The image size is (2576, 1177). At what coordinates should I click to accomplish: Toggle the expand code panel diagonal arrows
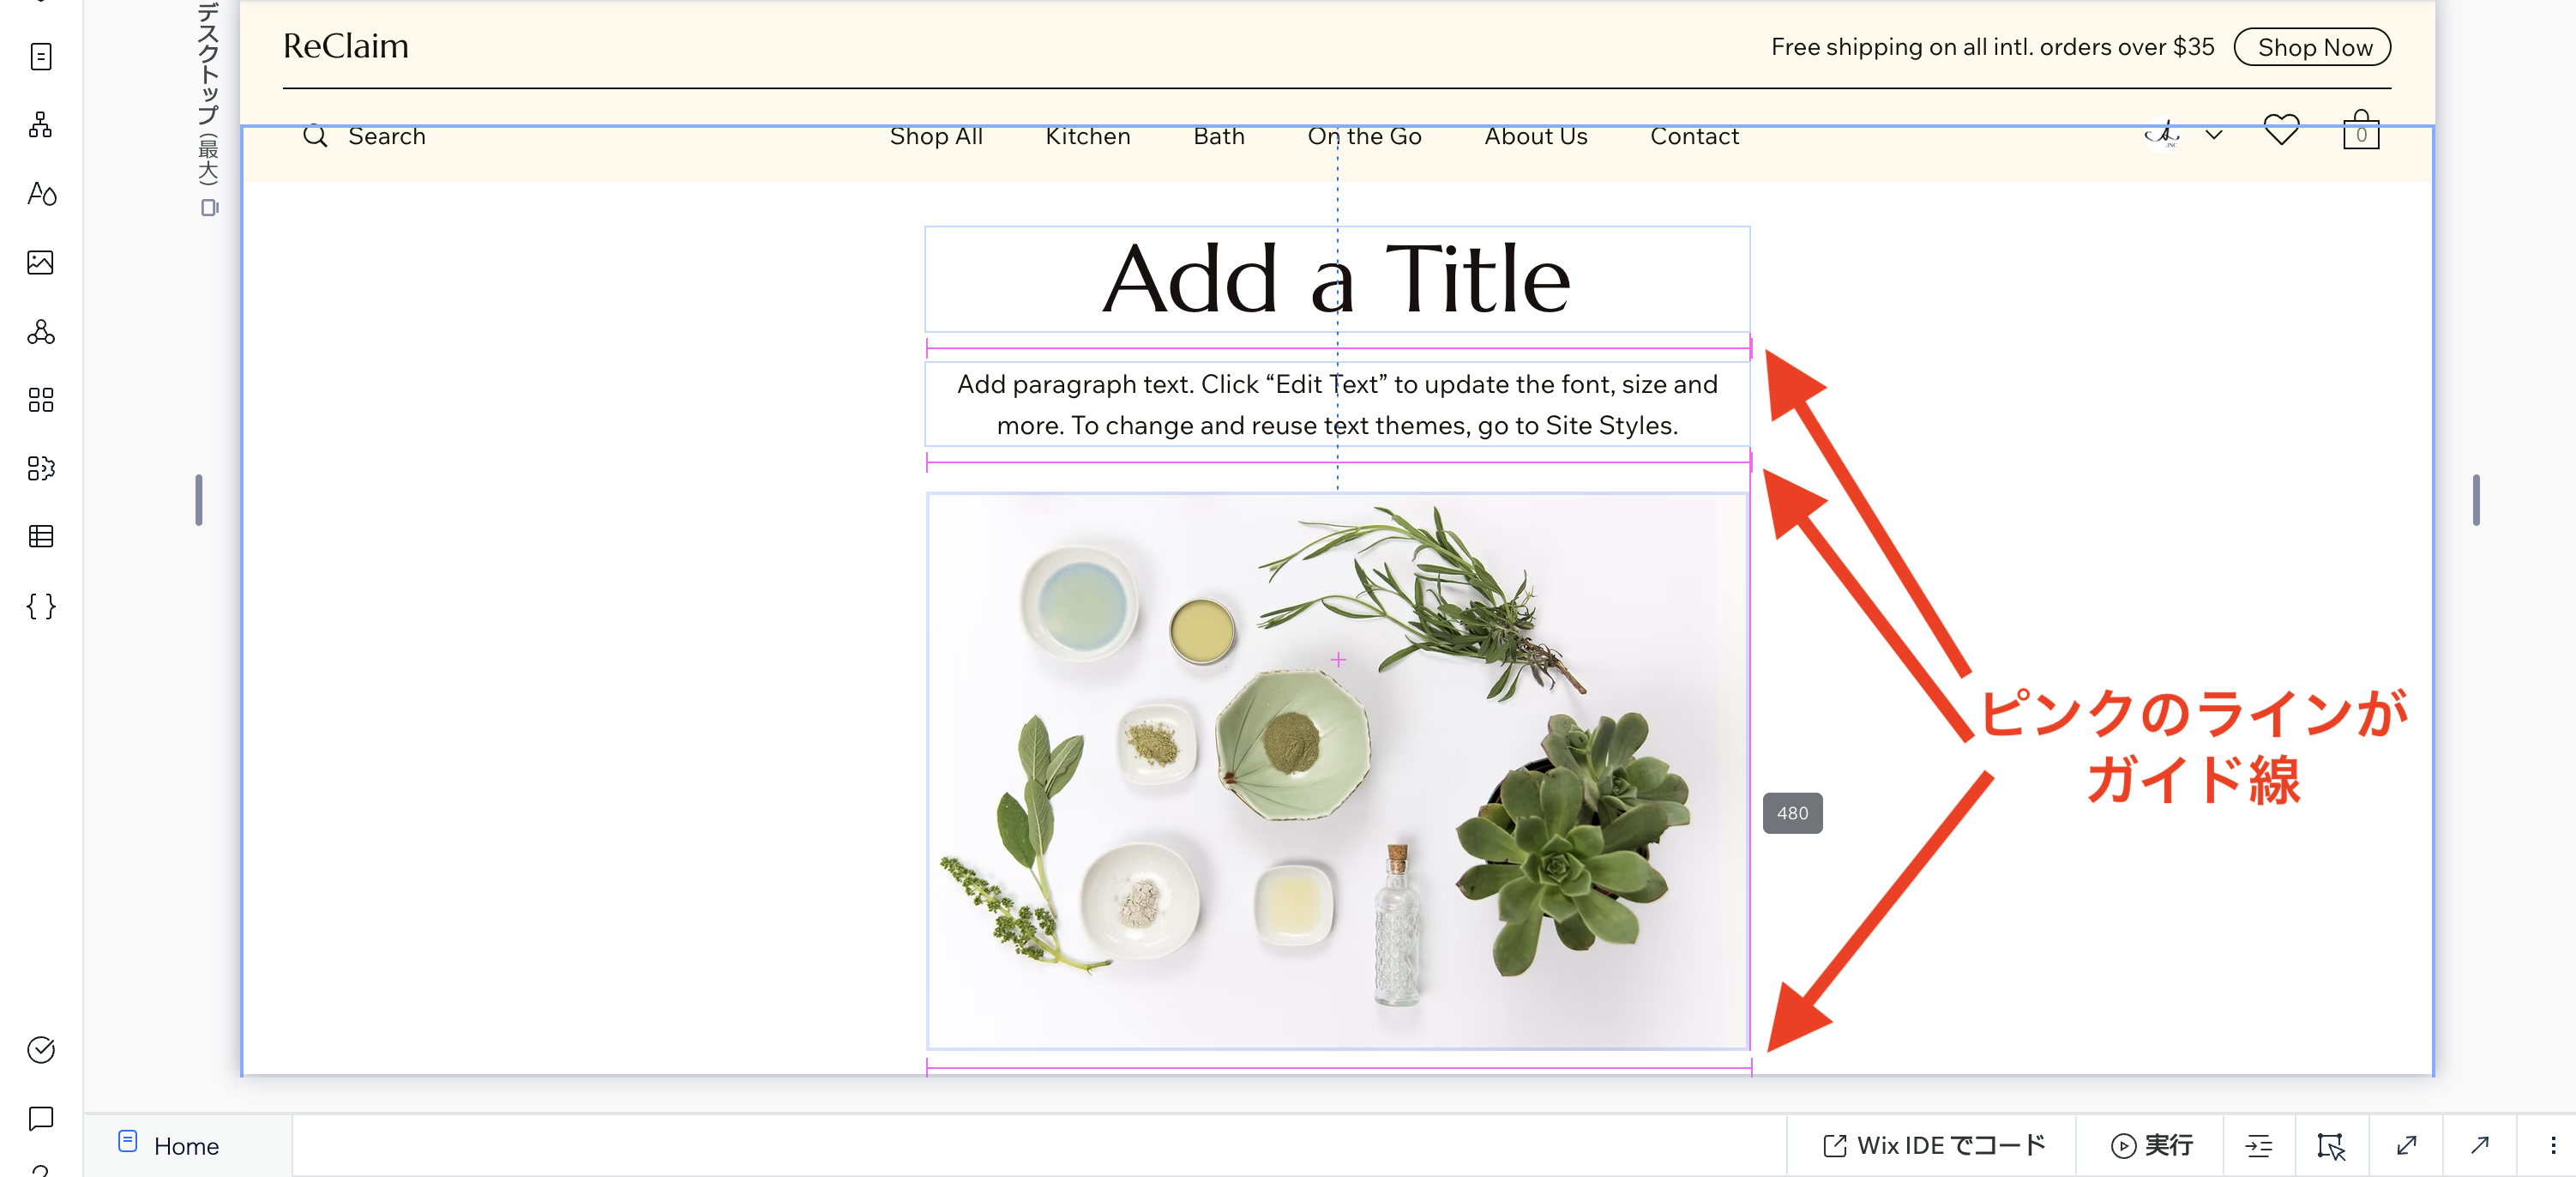point(2406,1146)
